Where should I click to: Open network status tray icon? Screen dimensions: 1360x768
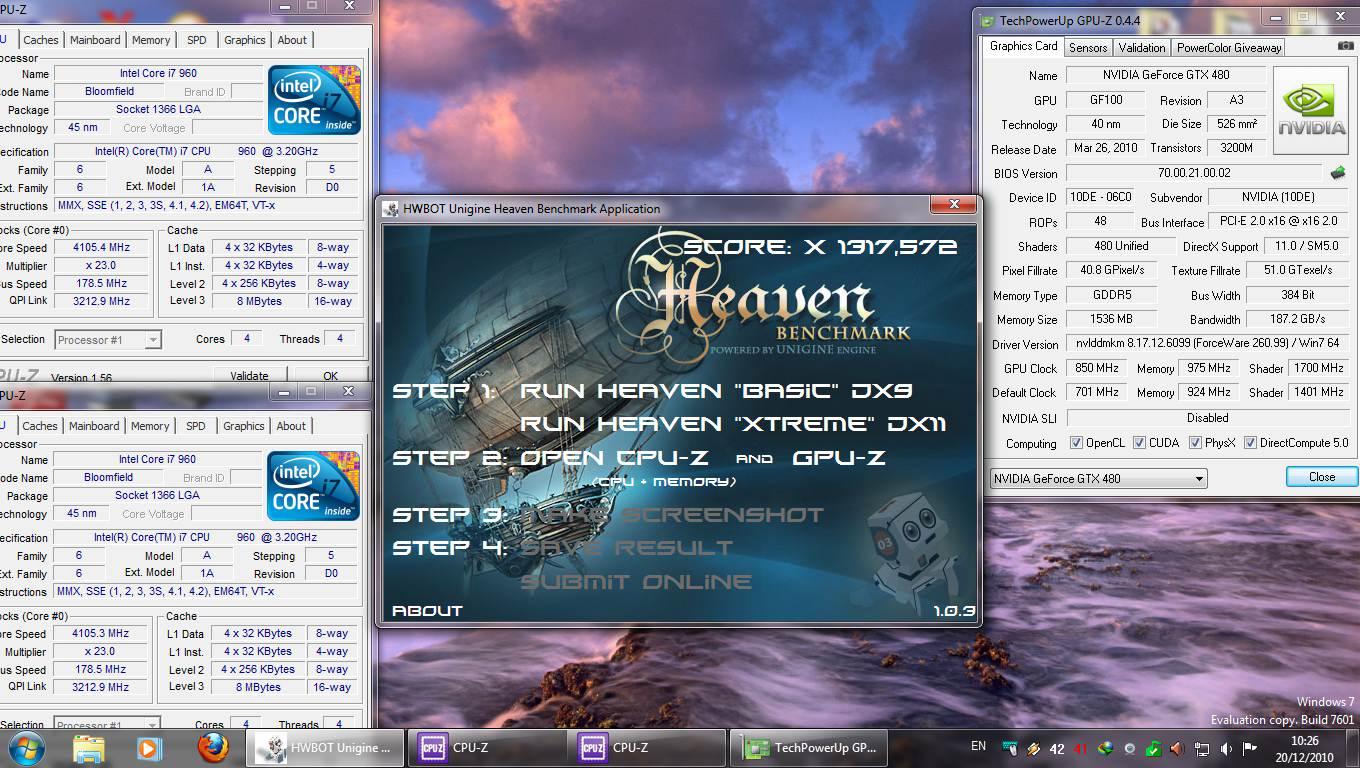1202,748
